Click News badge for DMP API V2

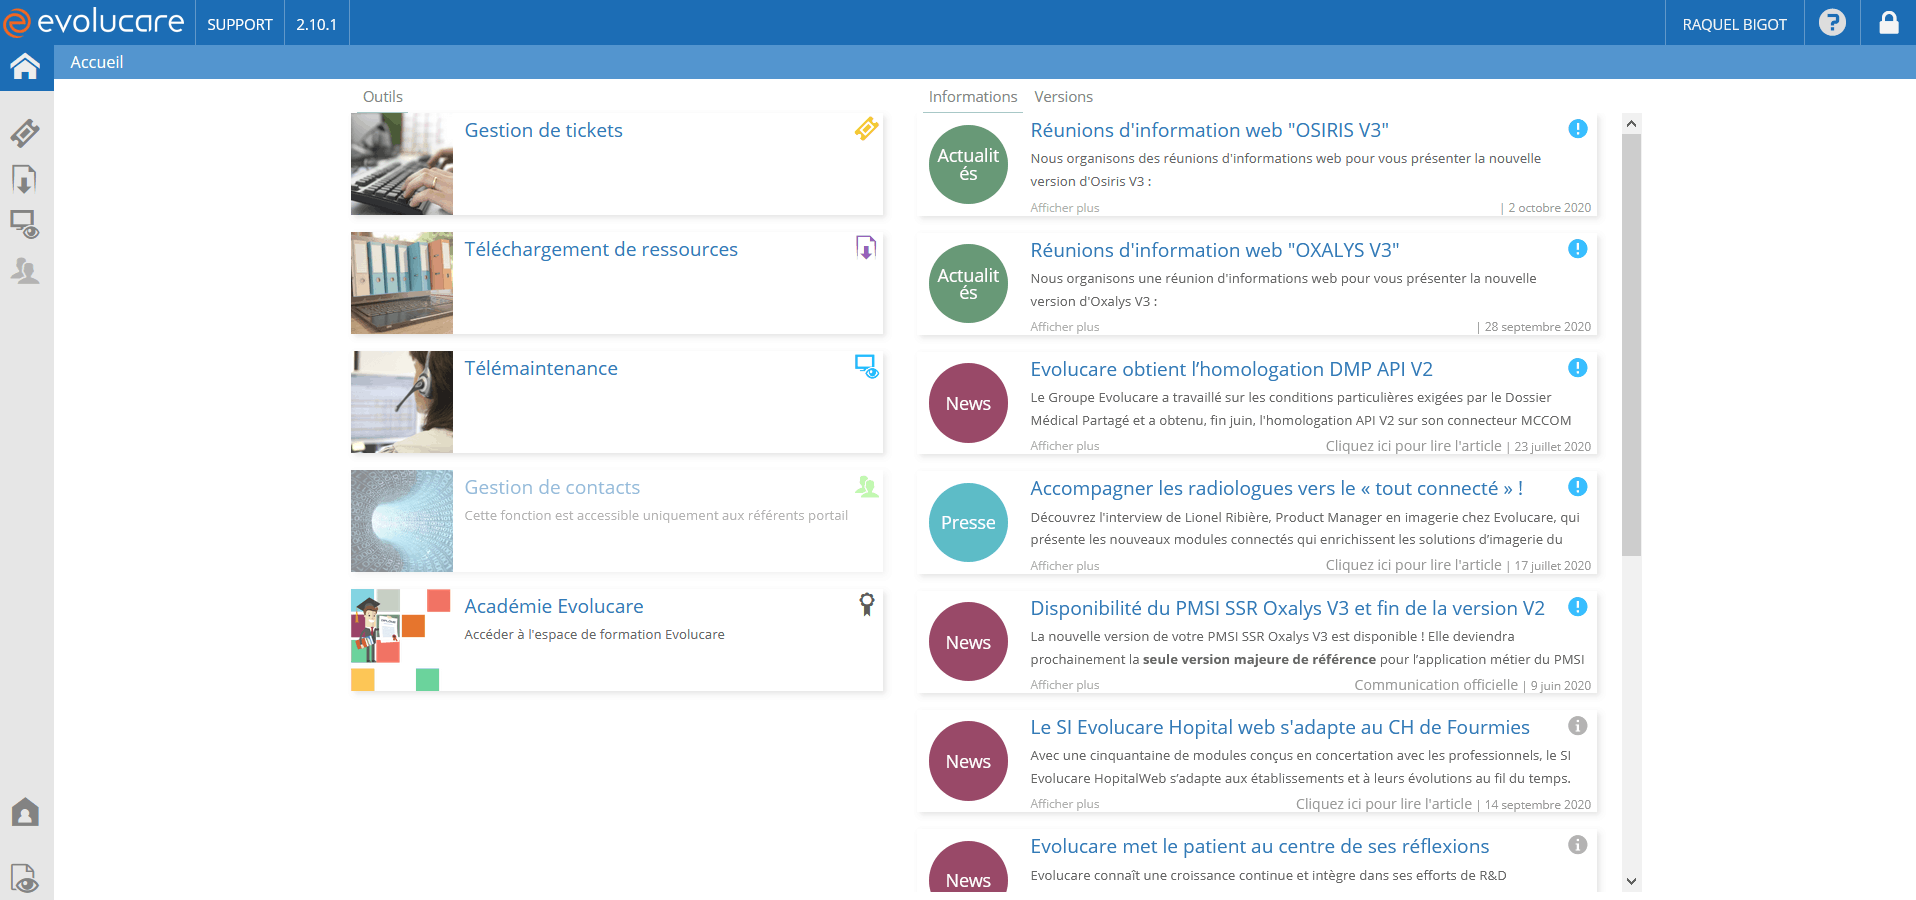(x=968, y=403)
